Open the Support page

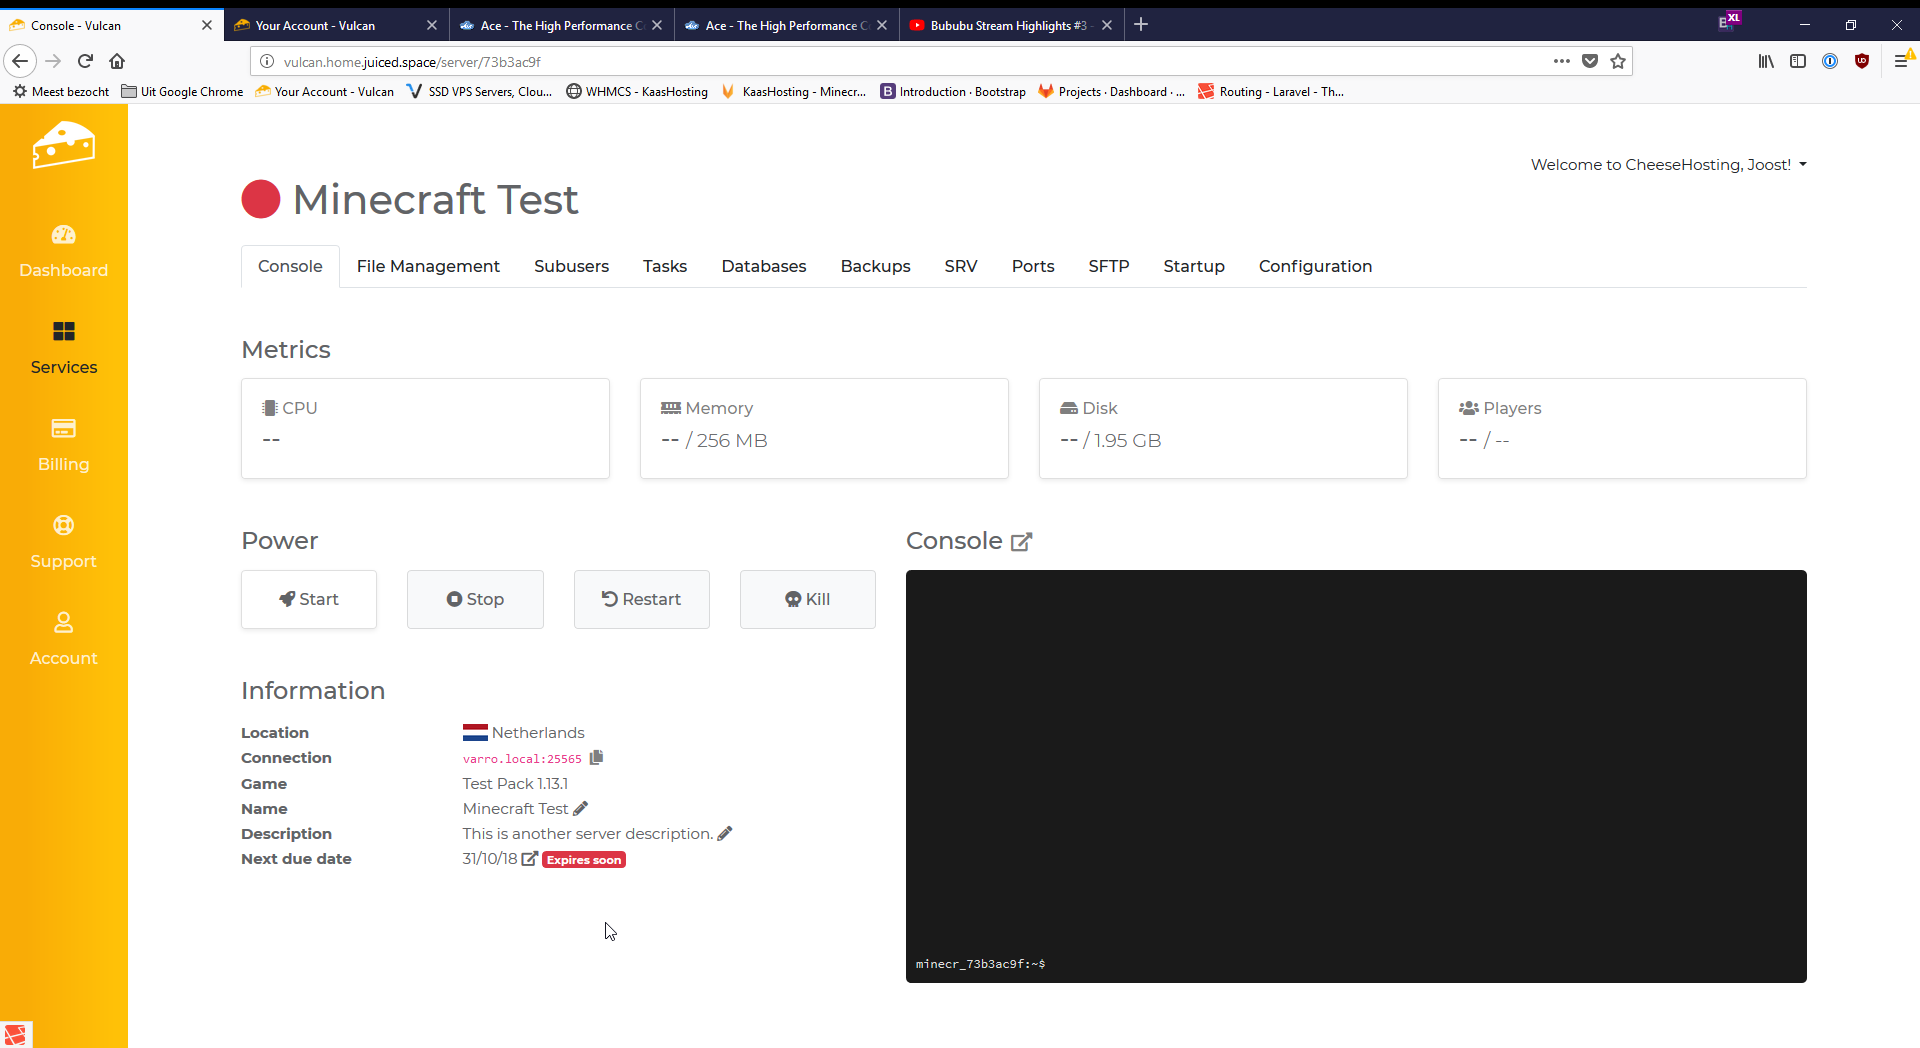pyautogui.click(x=63, y=542)
